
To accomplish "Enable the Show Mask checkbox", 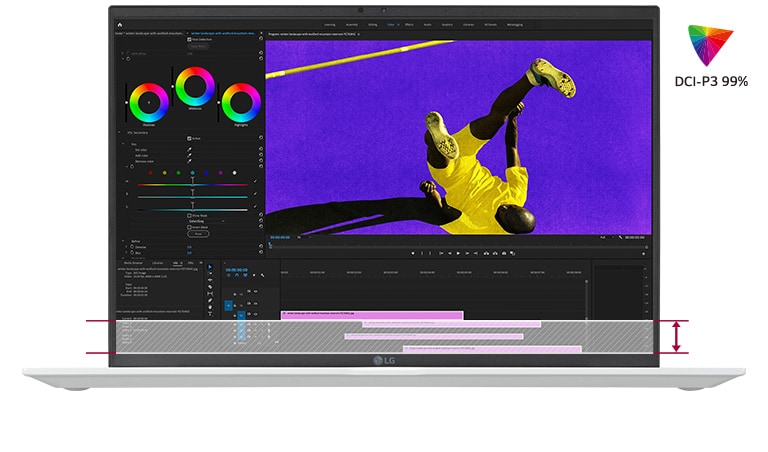I will point(190,215).
